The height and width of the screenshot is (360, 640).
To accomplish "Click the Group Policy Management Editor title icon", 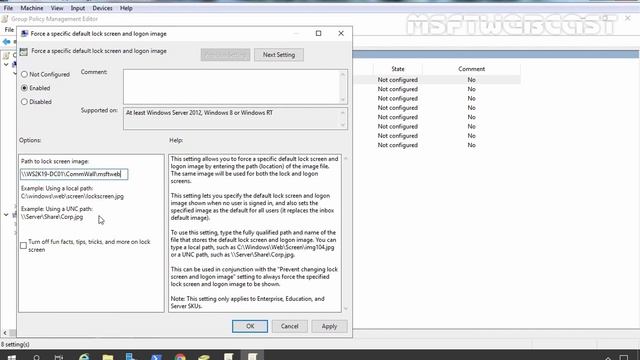I will pos(5,19).
